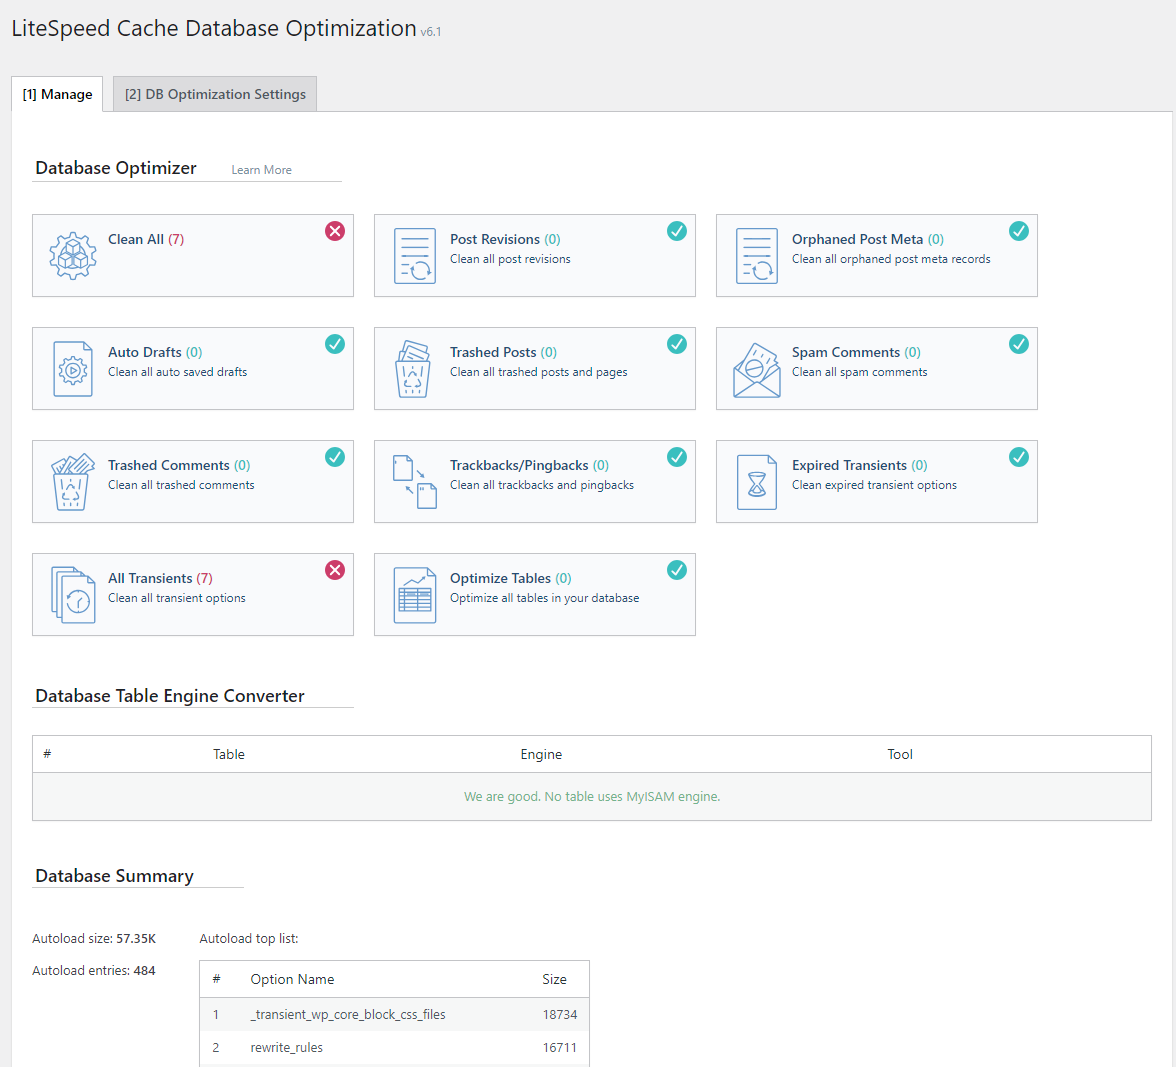Viewport: 1176px width, 1067px height.
Task: Click the green check on Post Revisions
Action: tap(677, 231)
